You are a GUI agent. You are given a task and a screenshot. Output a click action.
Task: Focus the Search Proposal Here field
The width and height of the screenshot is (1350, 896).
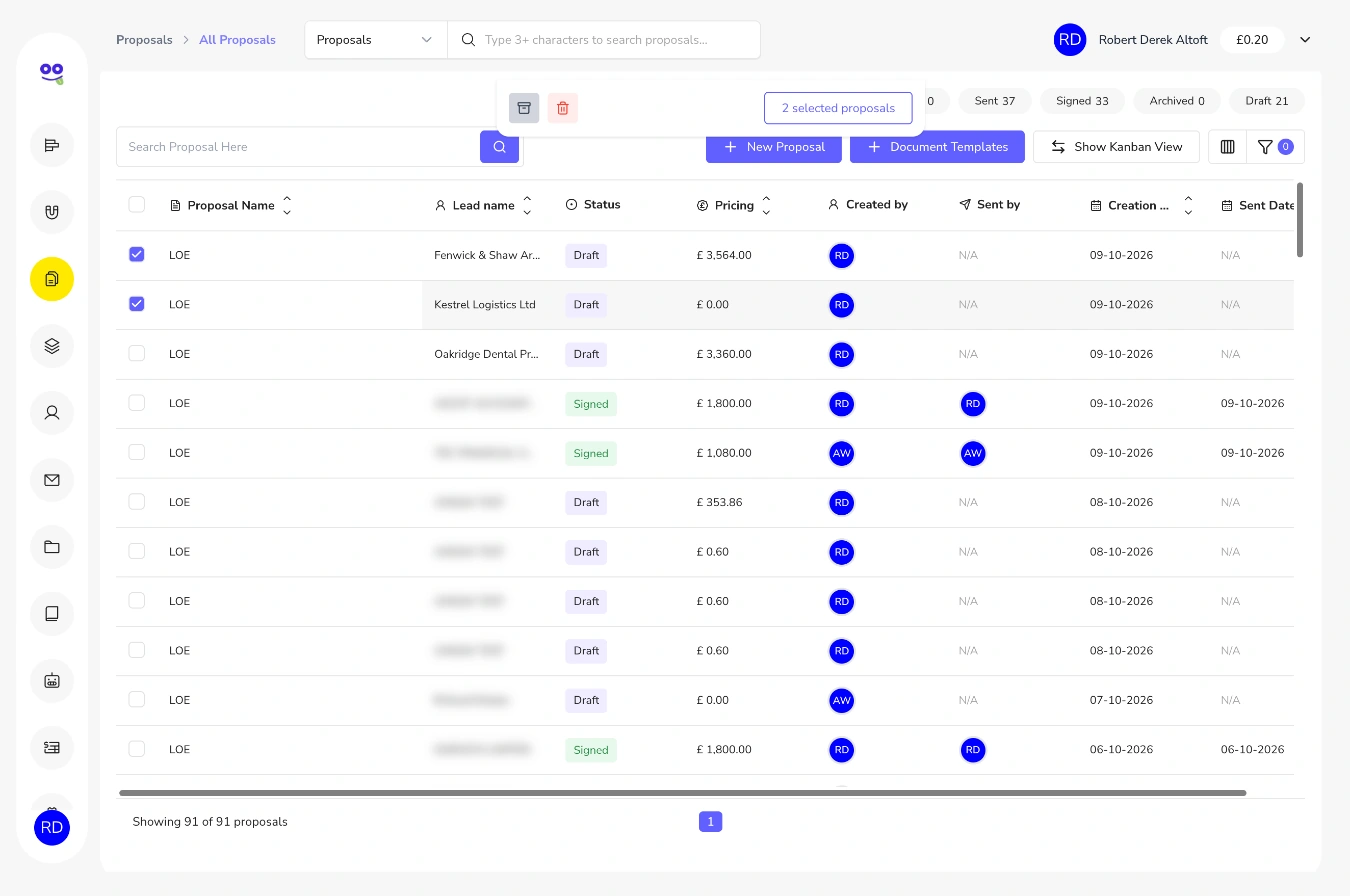298,147
